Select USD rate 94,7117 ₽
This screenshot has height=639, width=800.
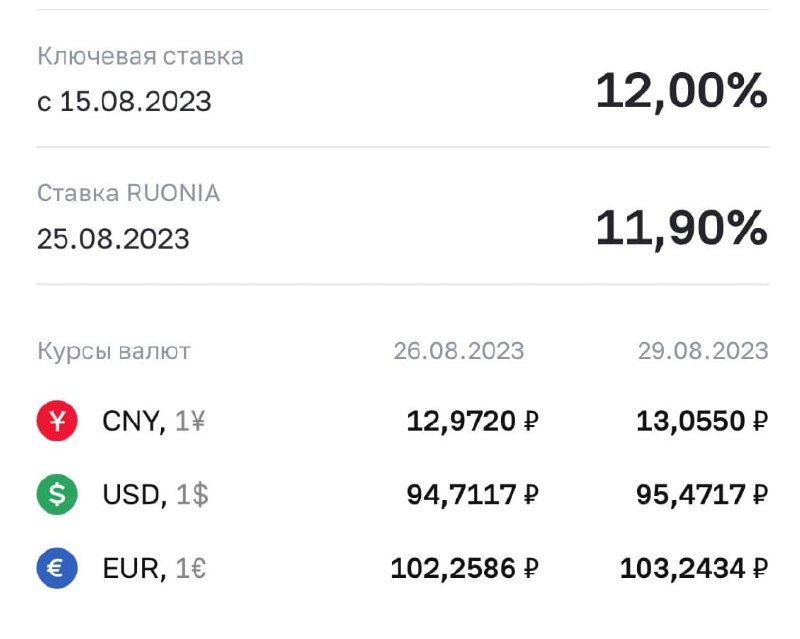[x=472, y=495]
